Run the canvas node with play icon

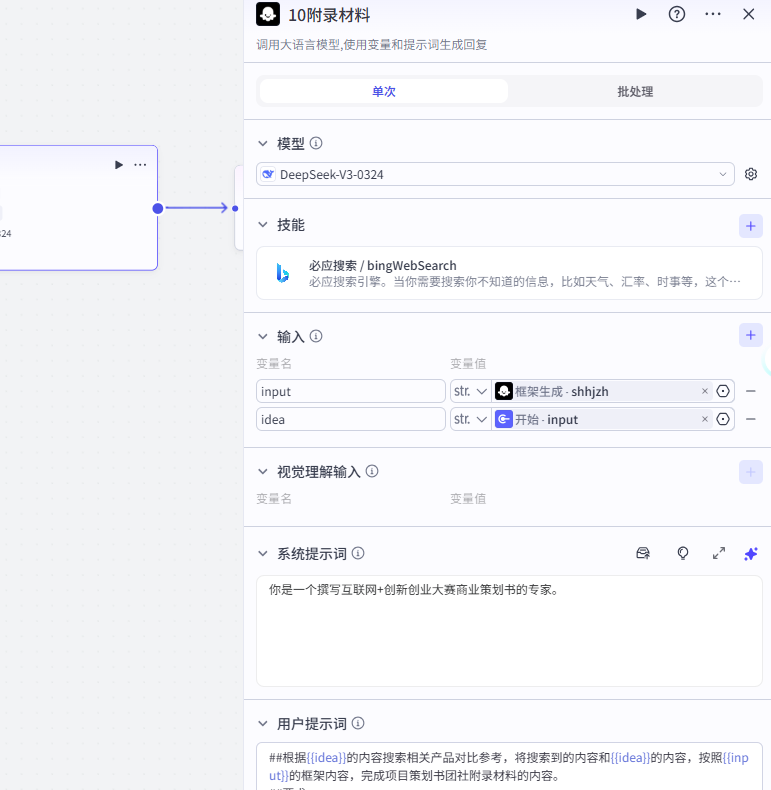point(119,165)
